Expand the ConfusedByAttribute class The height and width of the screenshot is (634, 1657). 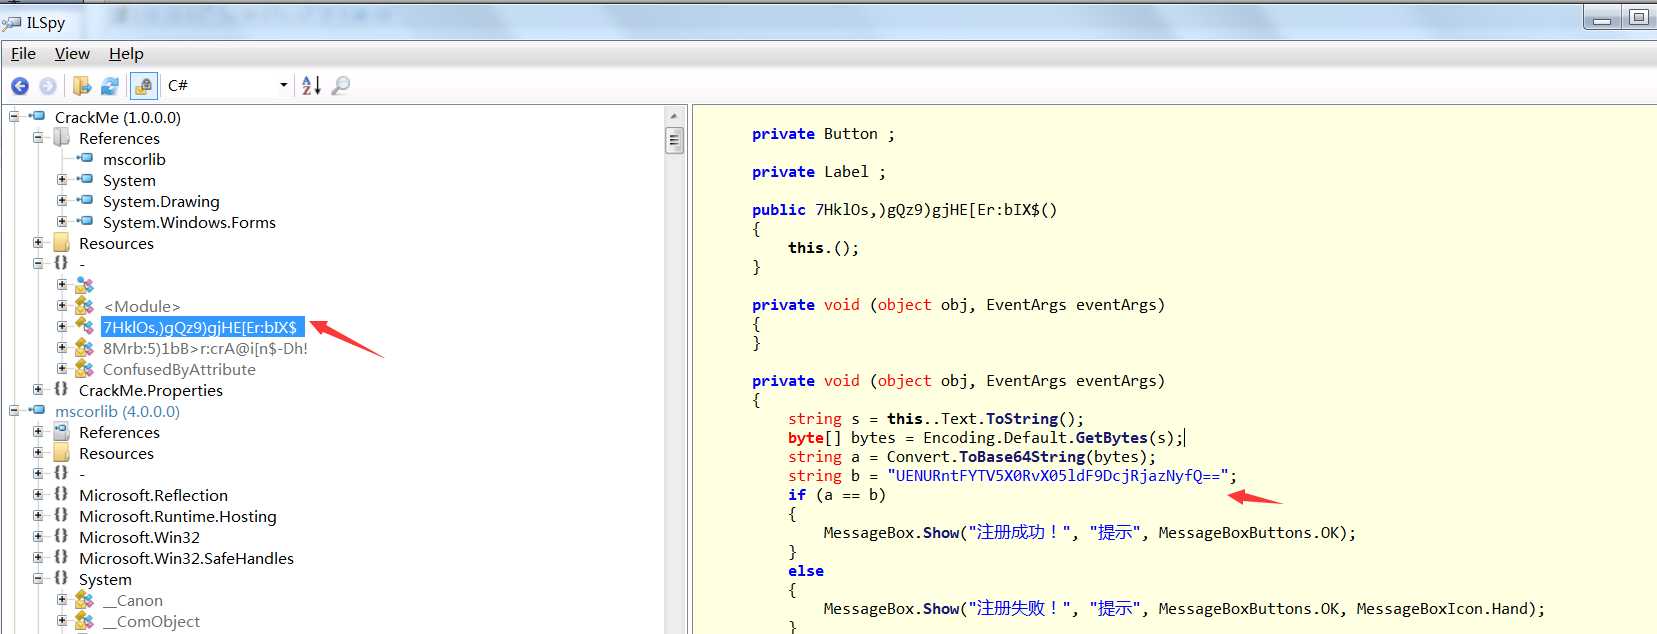[62, 369]
